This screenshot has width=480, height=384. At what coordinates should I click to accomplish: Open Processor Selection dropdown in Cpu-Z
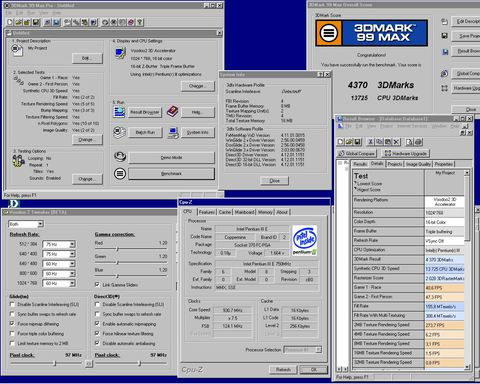(318, 350)
